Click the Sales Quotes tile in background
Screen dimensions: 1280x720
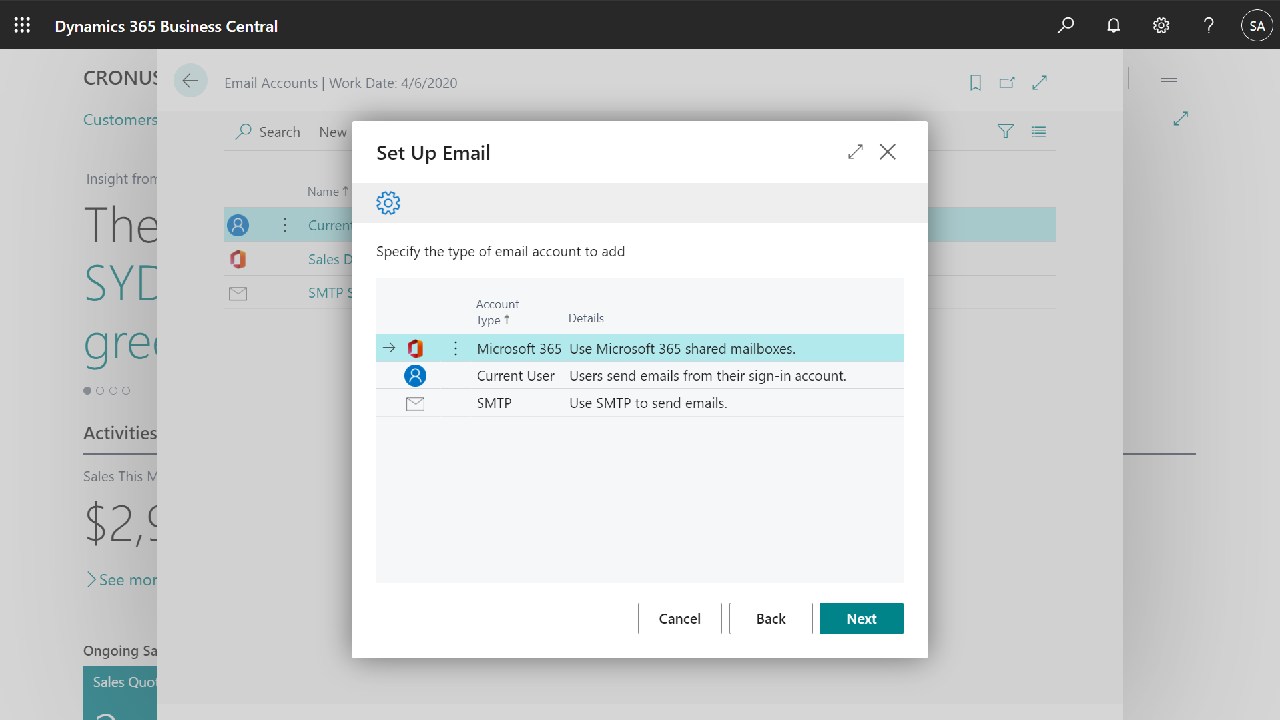tap(120, 693)
